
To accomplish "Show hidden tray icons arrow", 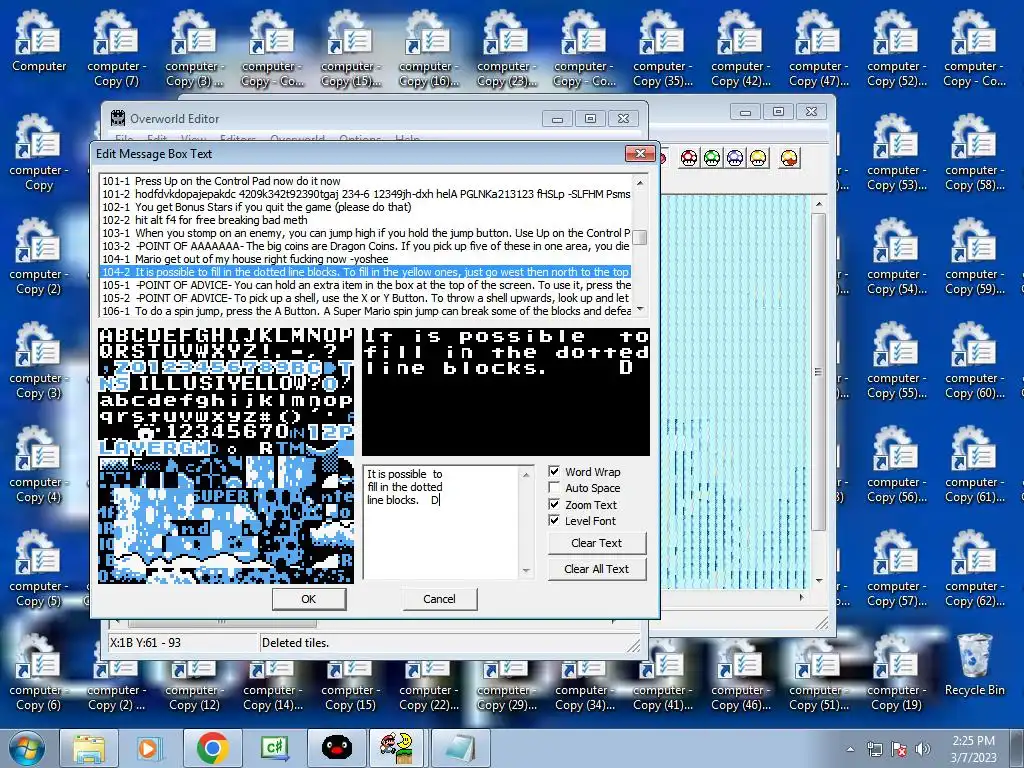I will pyautogui.click(x=850, y=750).
